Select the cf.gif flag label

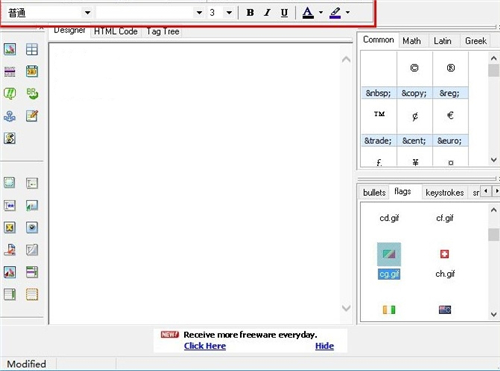click(445, 218)
